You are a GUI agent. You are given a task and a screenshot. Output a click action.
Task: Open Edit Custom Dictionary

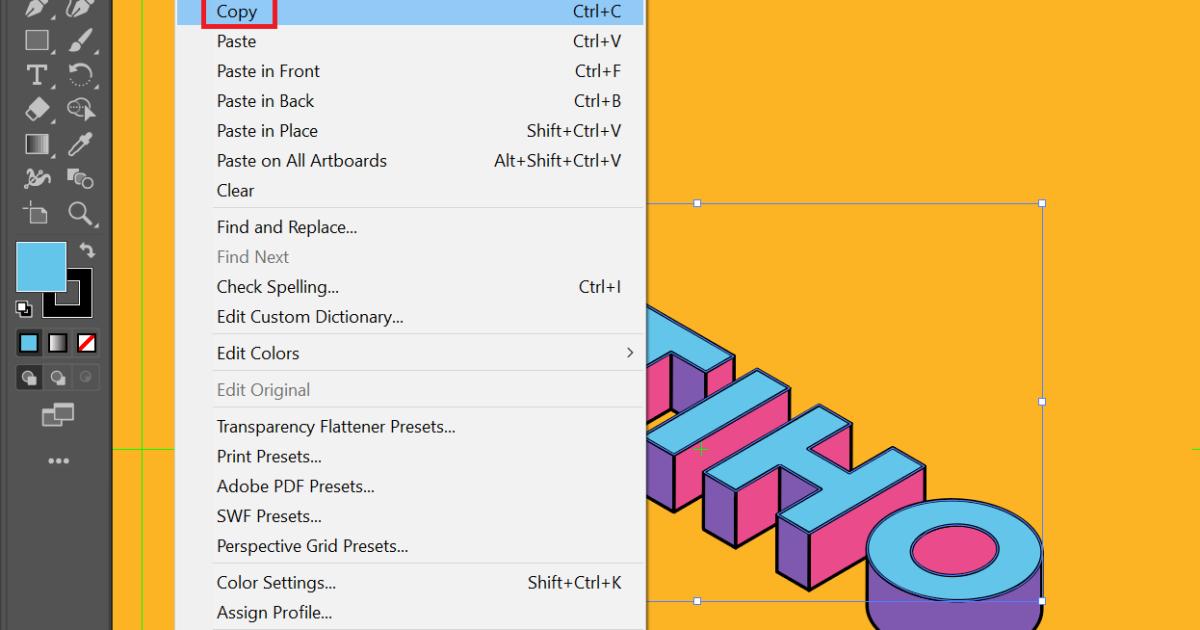411,317
